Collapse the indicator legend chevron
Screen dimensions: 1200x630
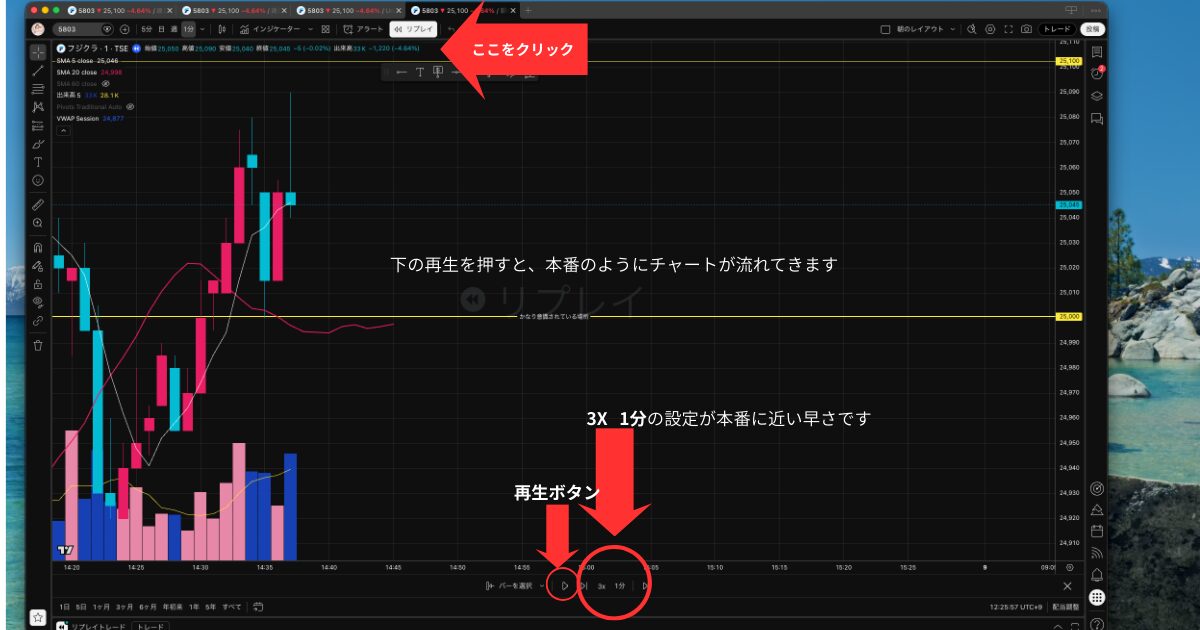coord(63,130)
